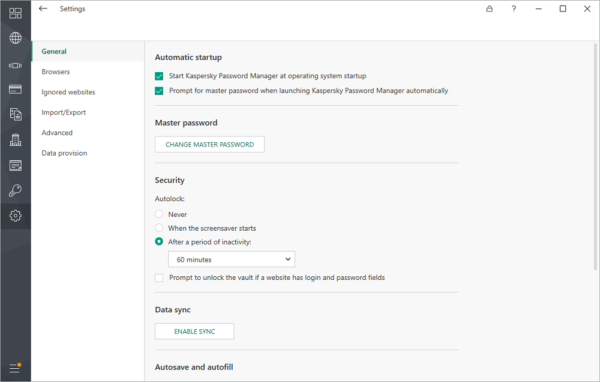This screenshot has height=382, width=600.
Task: Open the websites globe icon in sidebar
Action: [x=15, y=38]
